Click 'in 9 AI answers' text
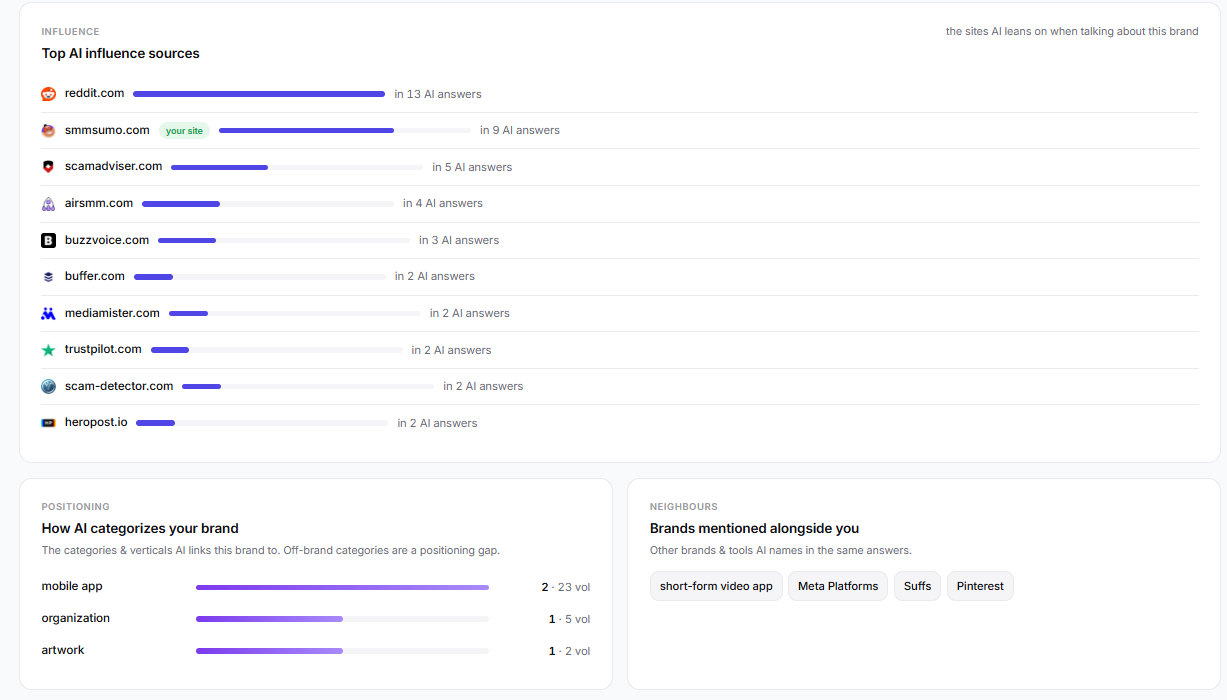 (520, 130)
